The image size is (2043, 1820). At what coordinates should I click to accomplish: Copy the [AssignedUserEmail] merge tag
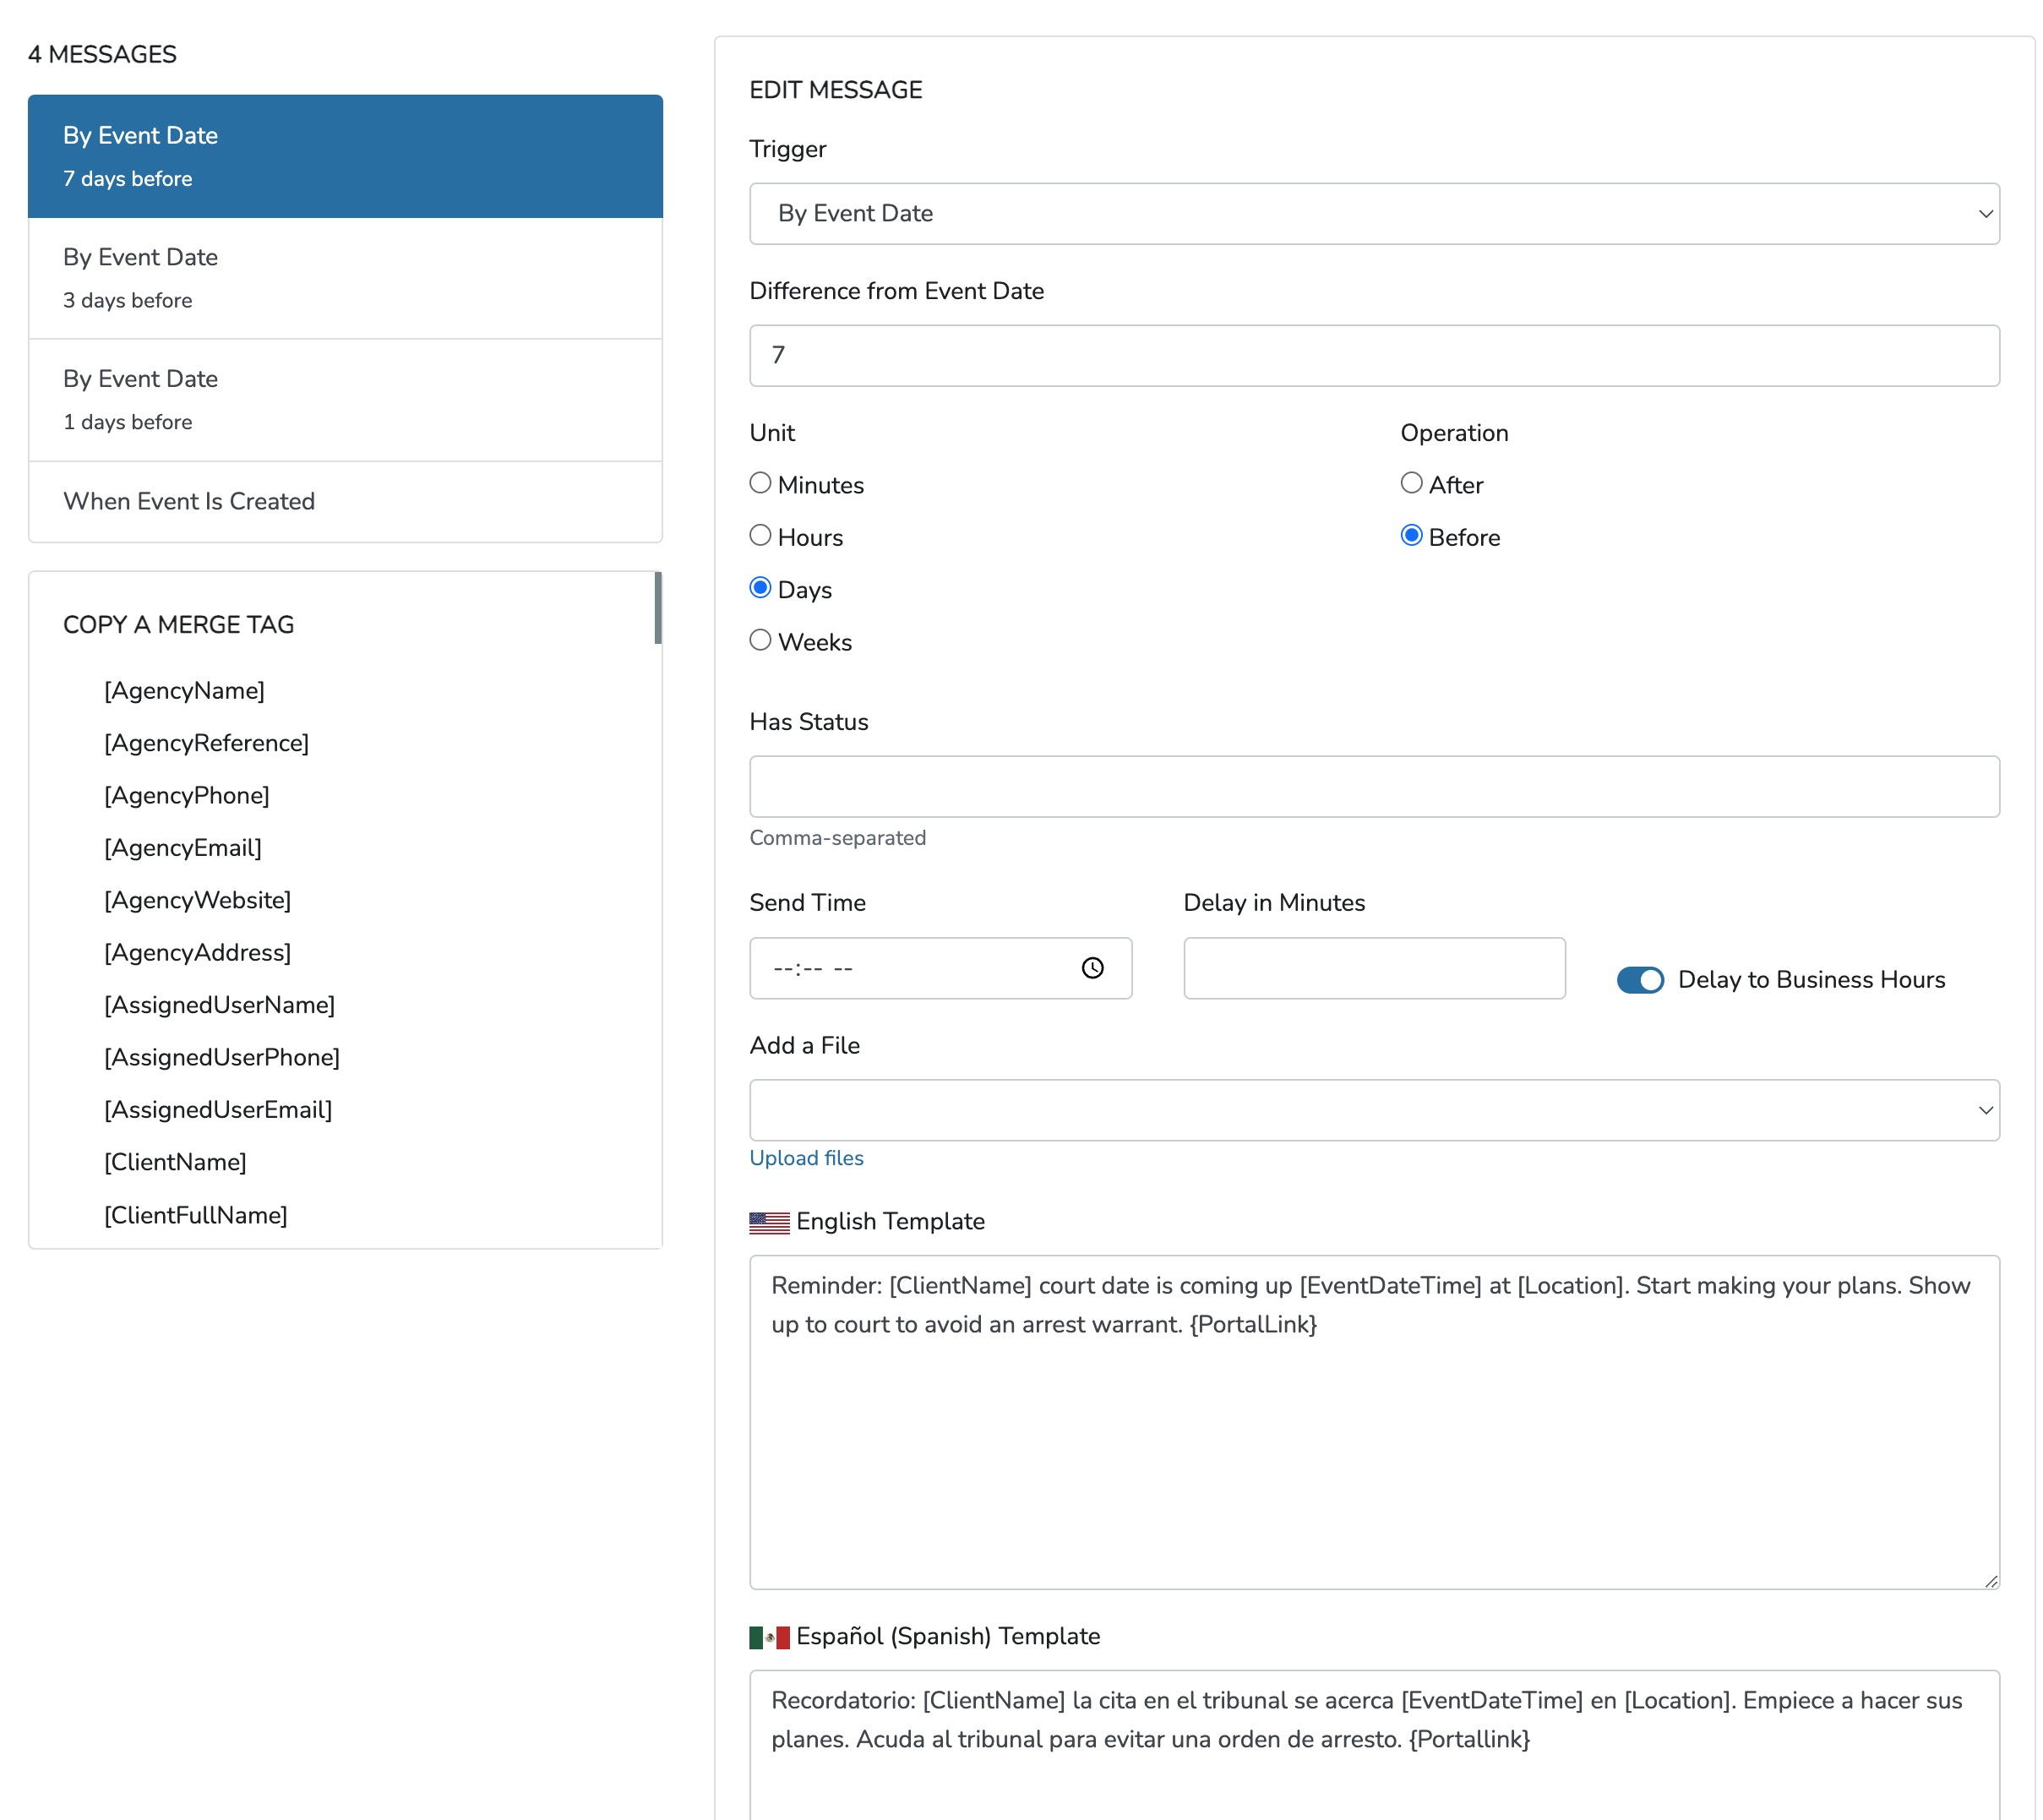pyautogui.click(x=218, y=1110)
